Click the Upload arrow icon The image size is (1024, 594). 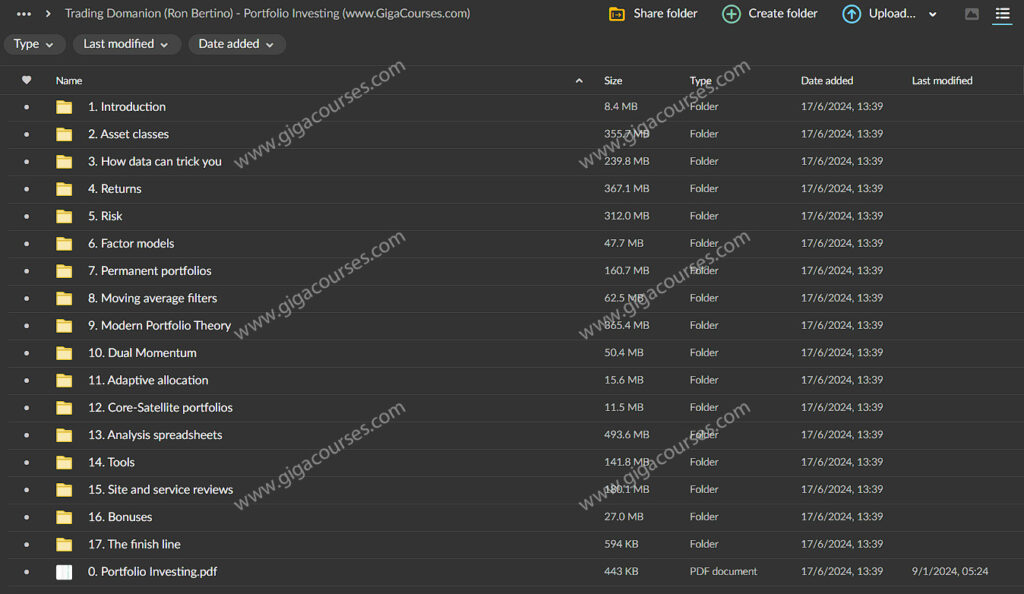click(x=851, y=14)
